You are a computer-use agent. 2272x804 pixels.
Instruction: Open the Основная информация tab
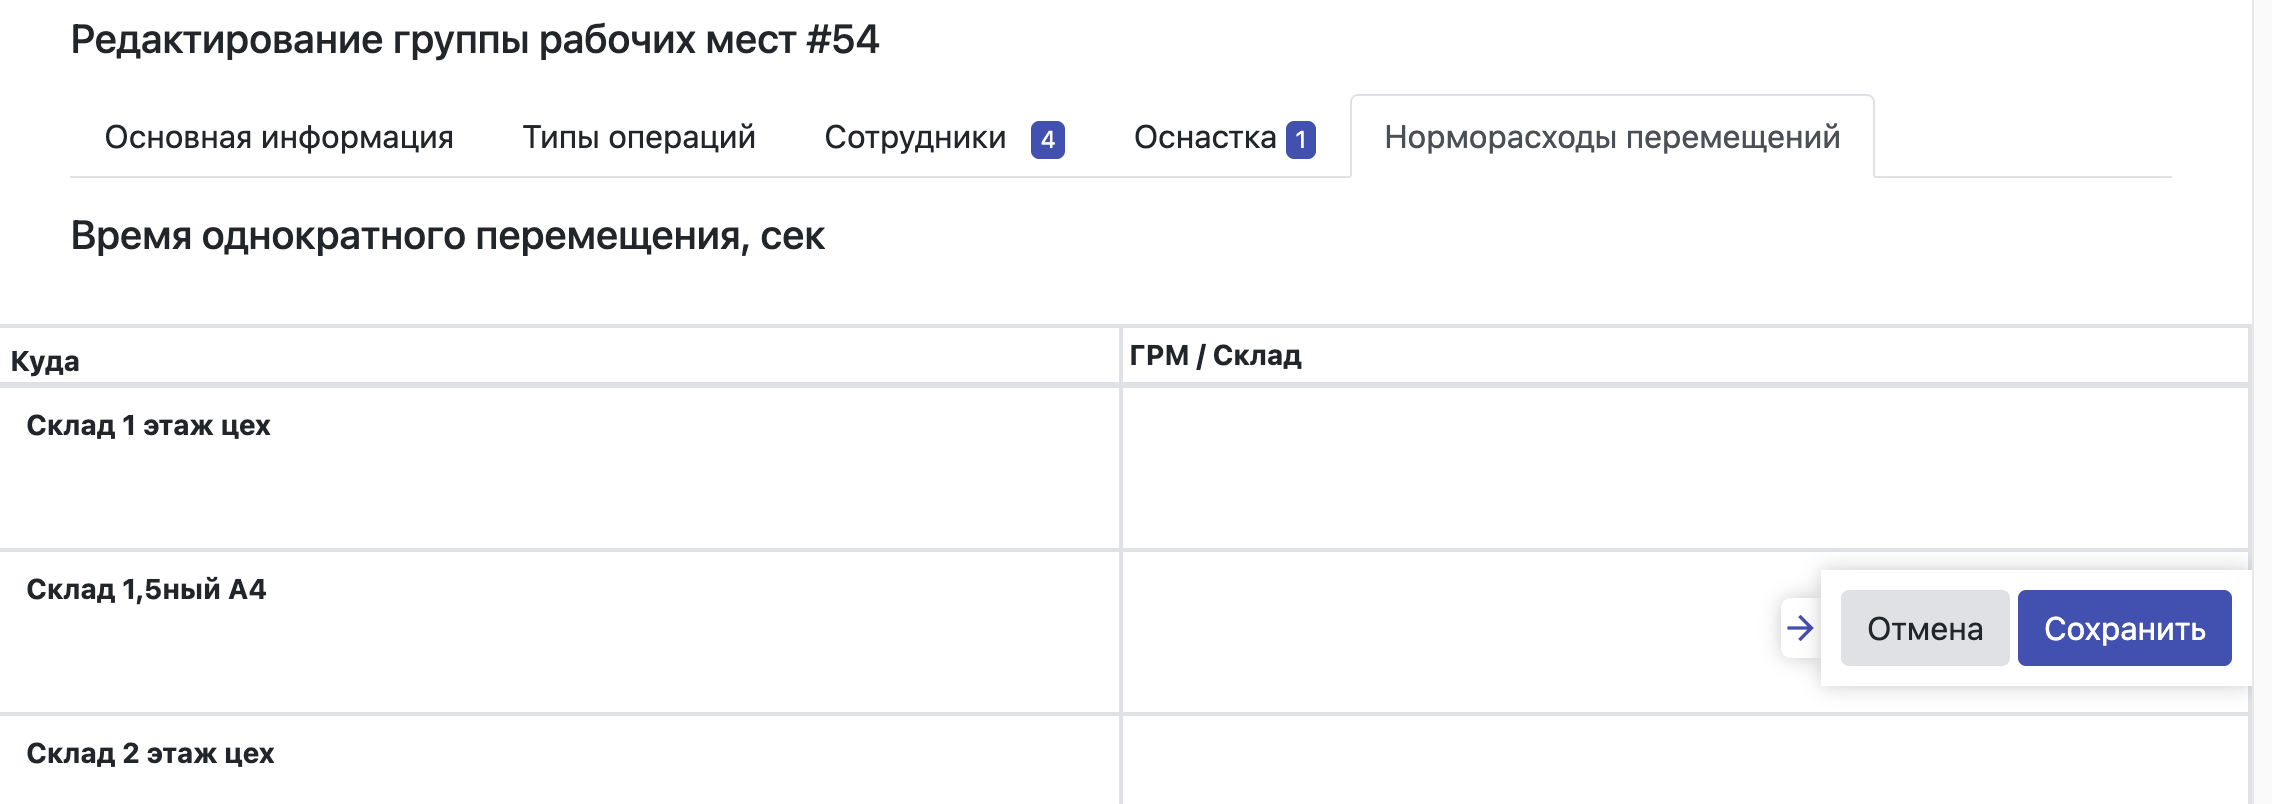pyautogui.click(x=279, y=137)
